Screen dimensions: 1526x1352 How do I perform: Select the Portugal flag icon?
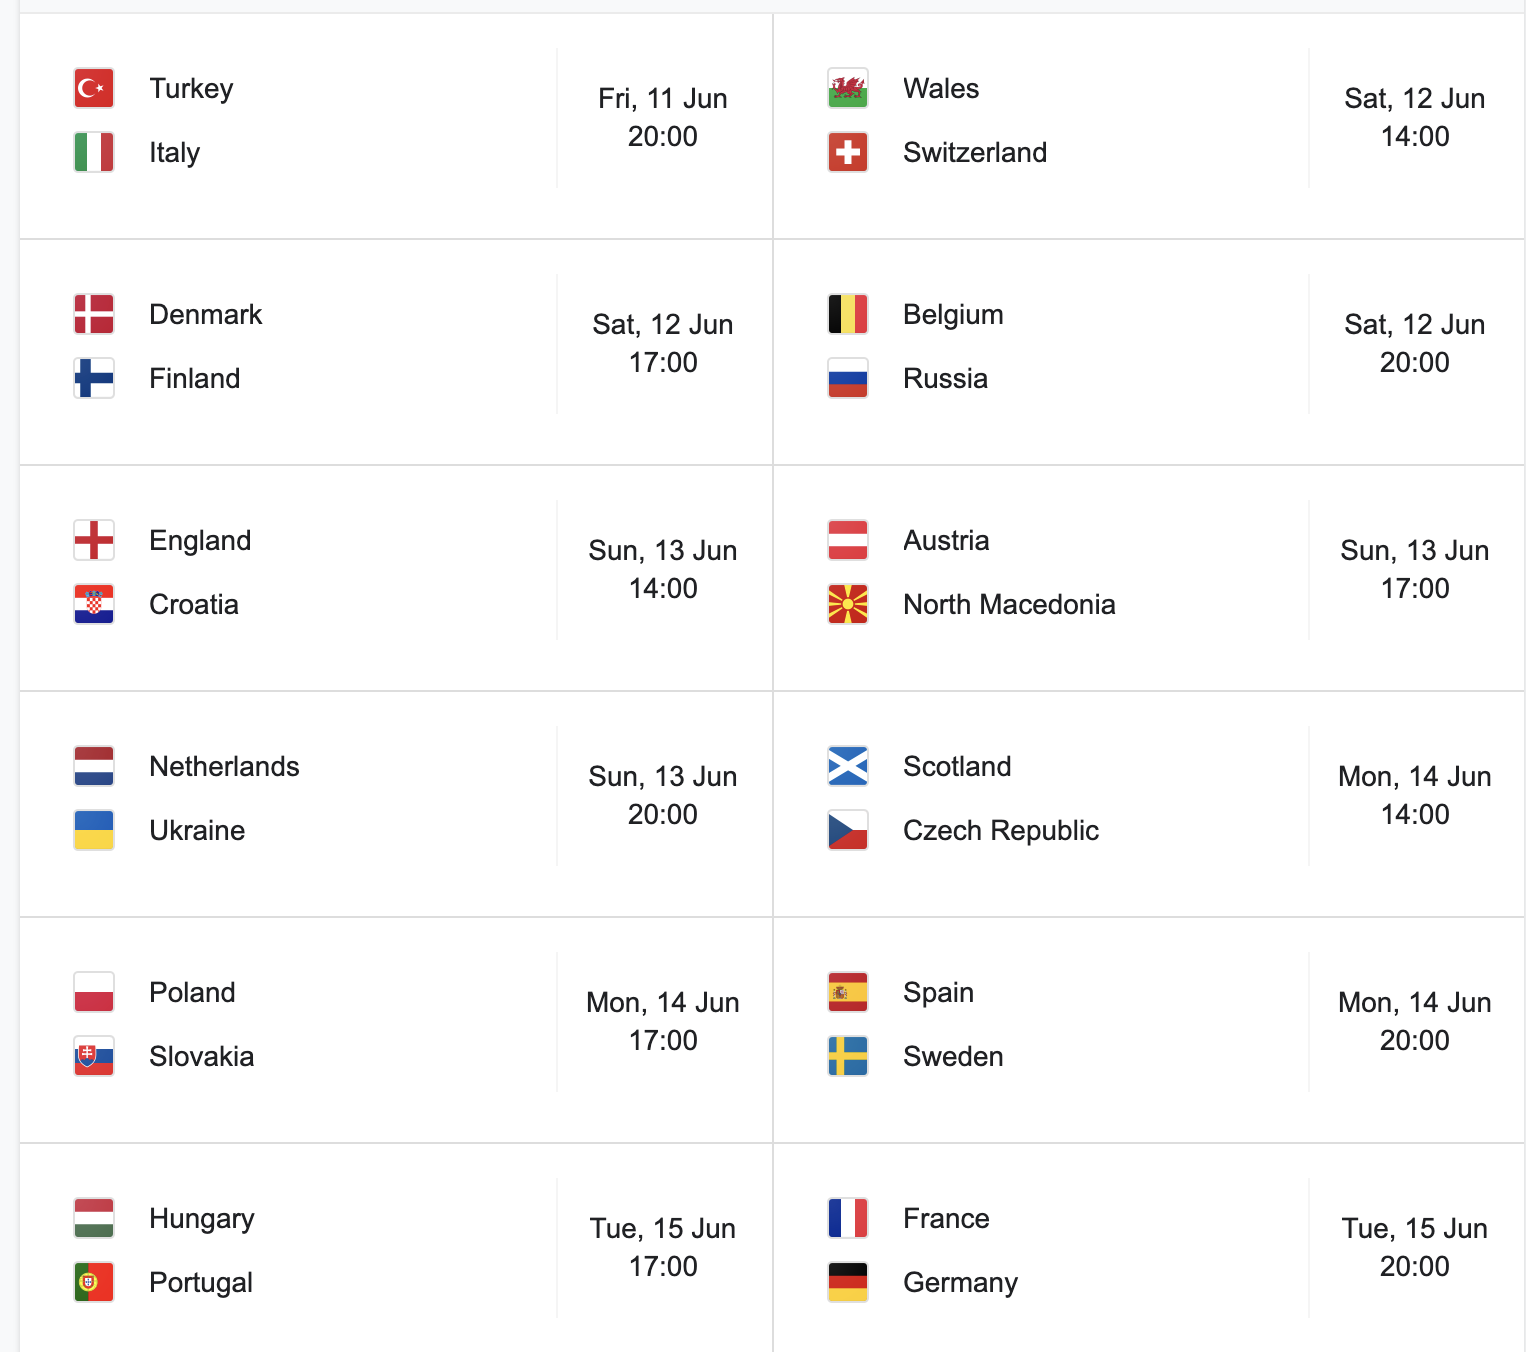pos(94,1282)
